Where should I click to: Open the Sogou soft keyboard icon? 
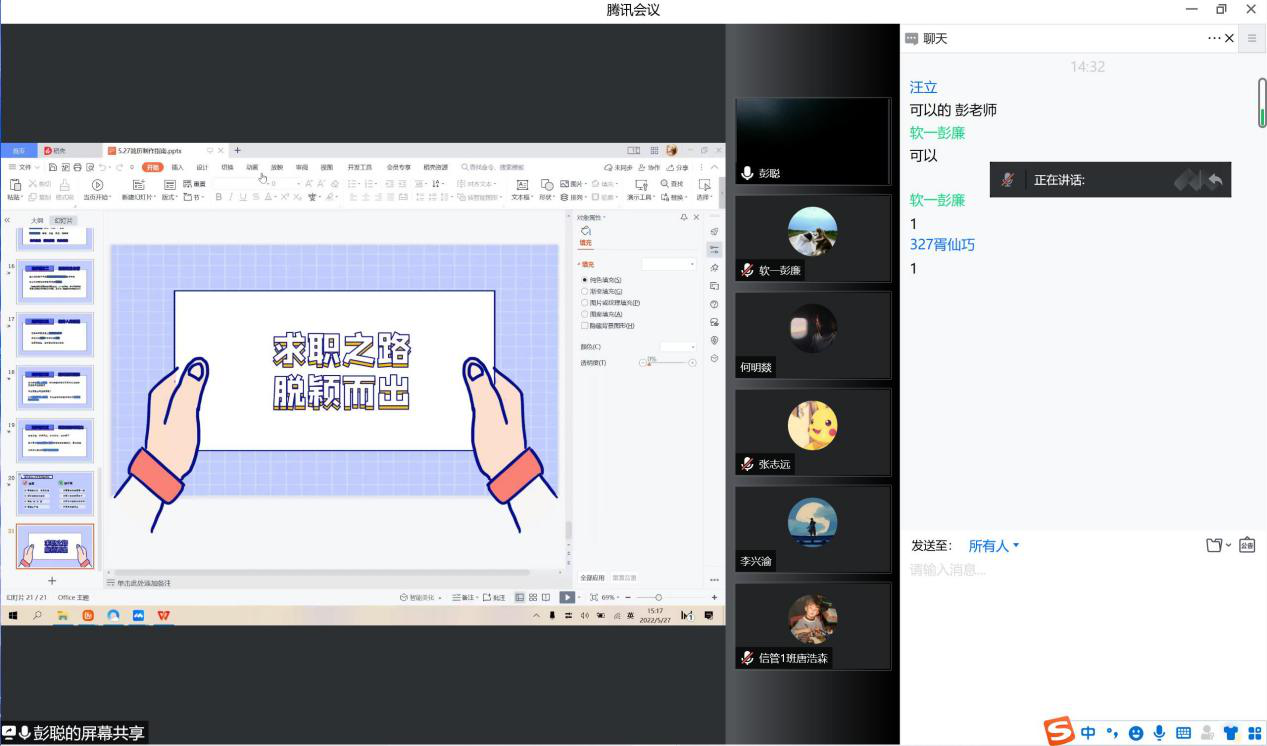[x=1183, y=733]
